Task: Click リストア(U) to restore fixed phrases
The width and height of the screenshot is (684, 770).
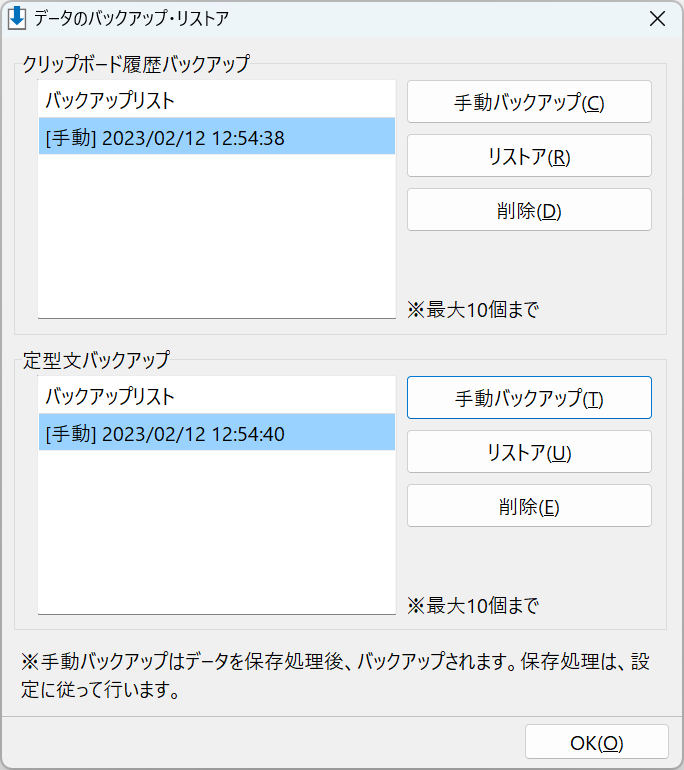Action: (x=529, y=452)
